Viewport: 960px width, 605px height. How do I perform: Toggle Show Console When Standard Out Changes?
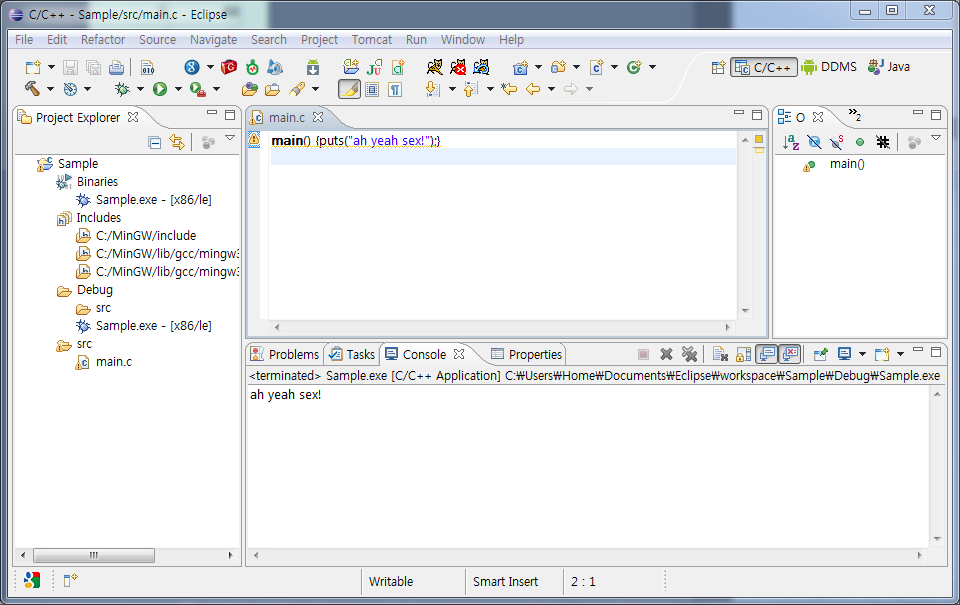[x=767, y=354]
